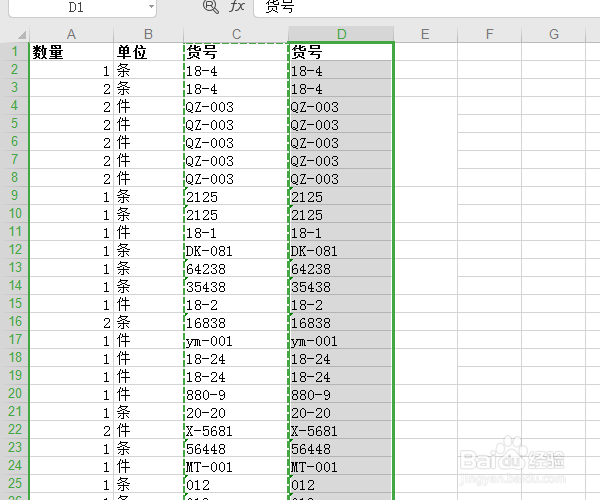Select row 17 header
Image resolution: width=600 pixels, height=500 pixels.
click(x=15, y=339)
